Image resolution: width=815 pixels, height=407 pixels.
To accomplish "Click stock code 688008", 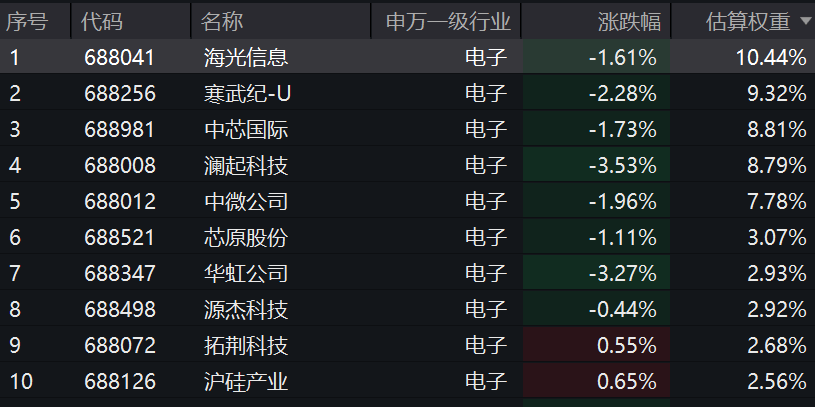I will pyautogui.click(x=120, y=165).
